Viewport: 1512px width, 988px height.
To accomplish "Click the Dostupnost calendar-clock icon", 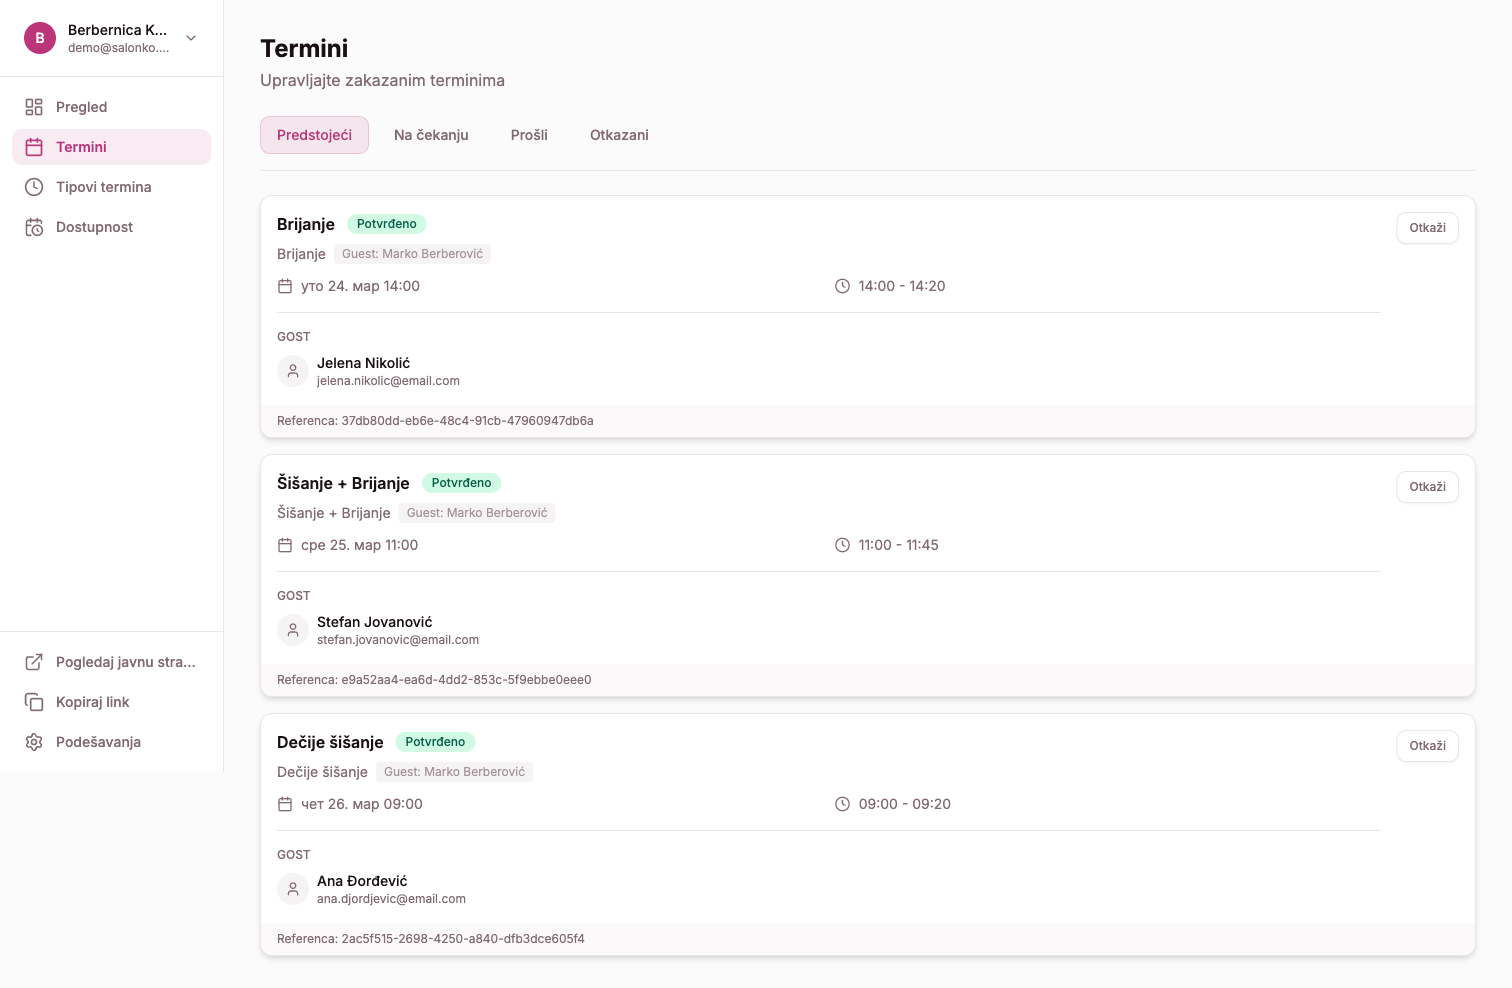I will pyautogui.click(x=34, y=227).
